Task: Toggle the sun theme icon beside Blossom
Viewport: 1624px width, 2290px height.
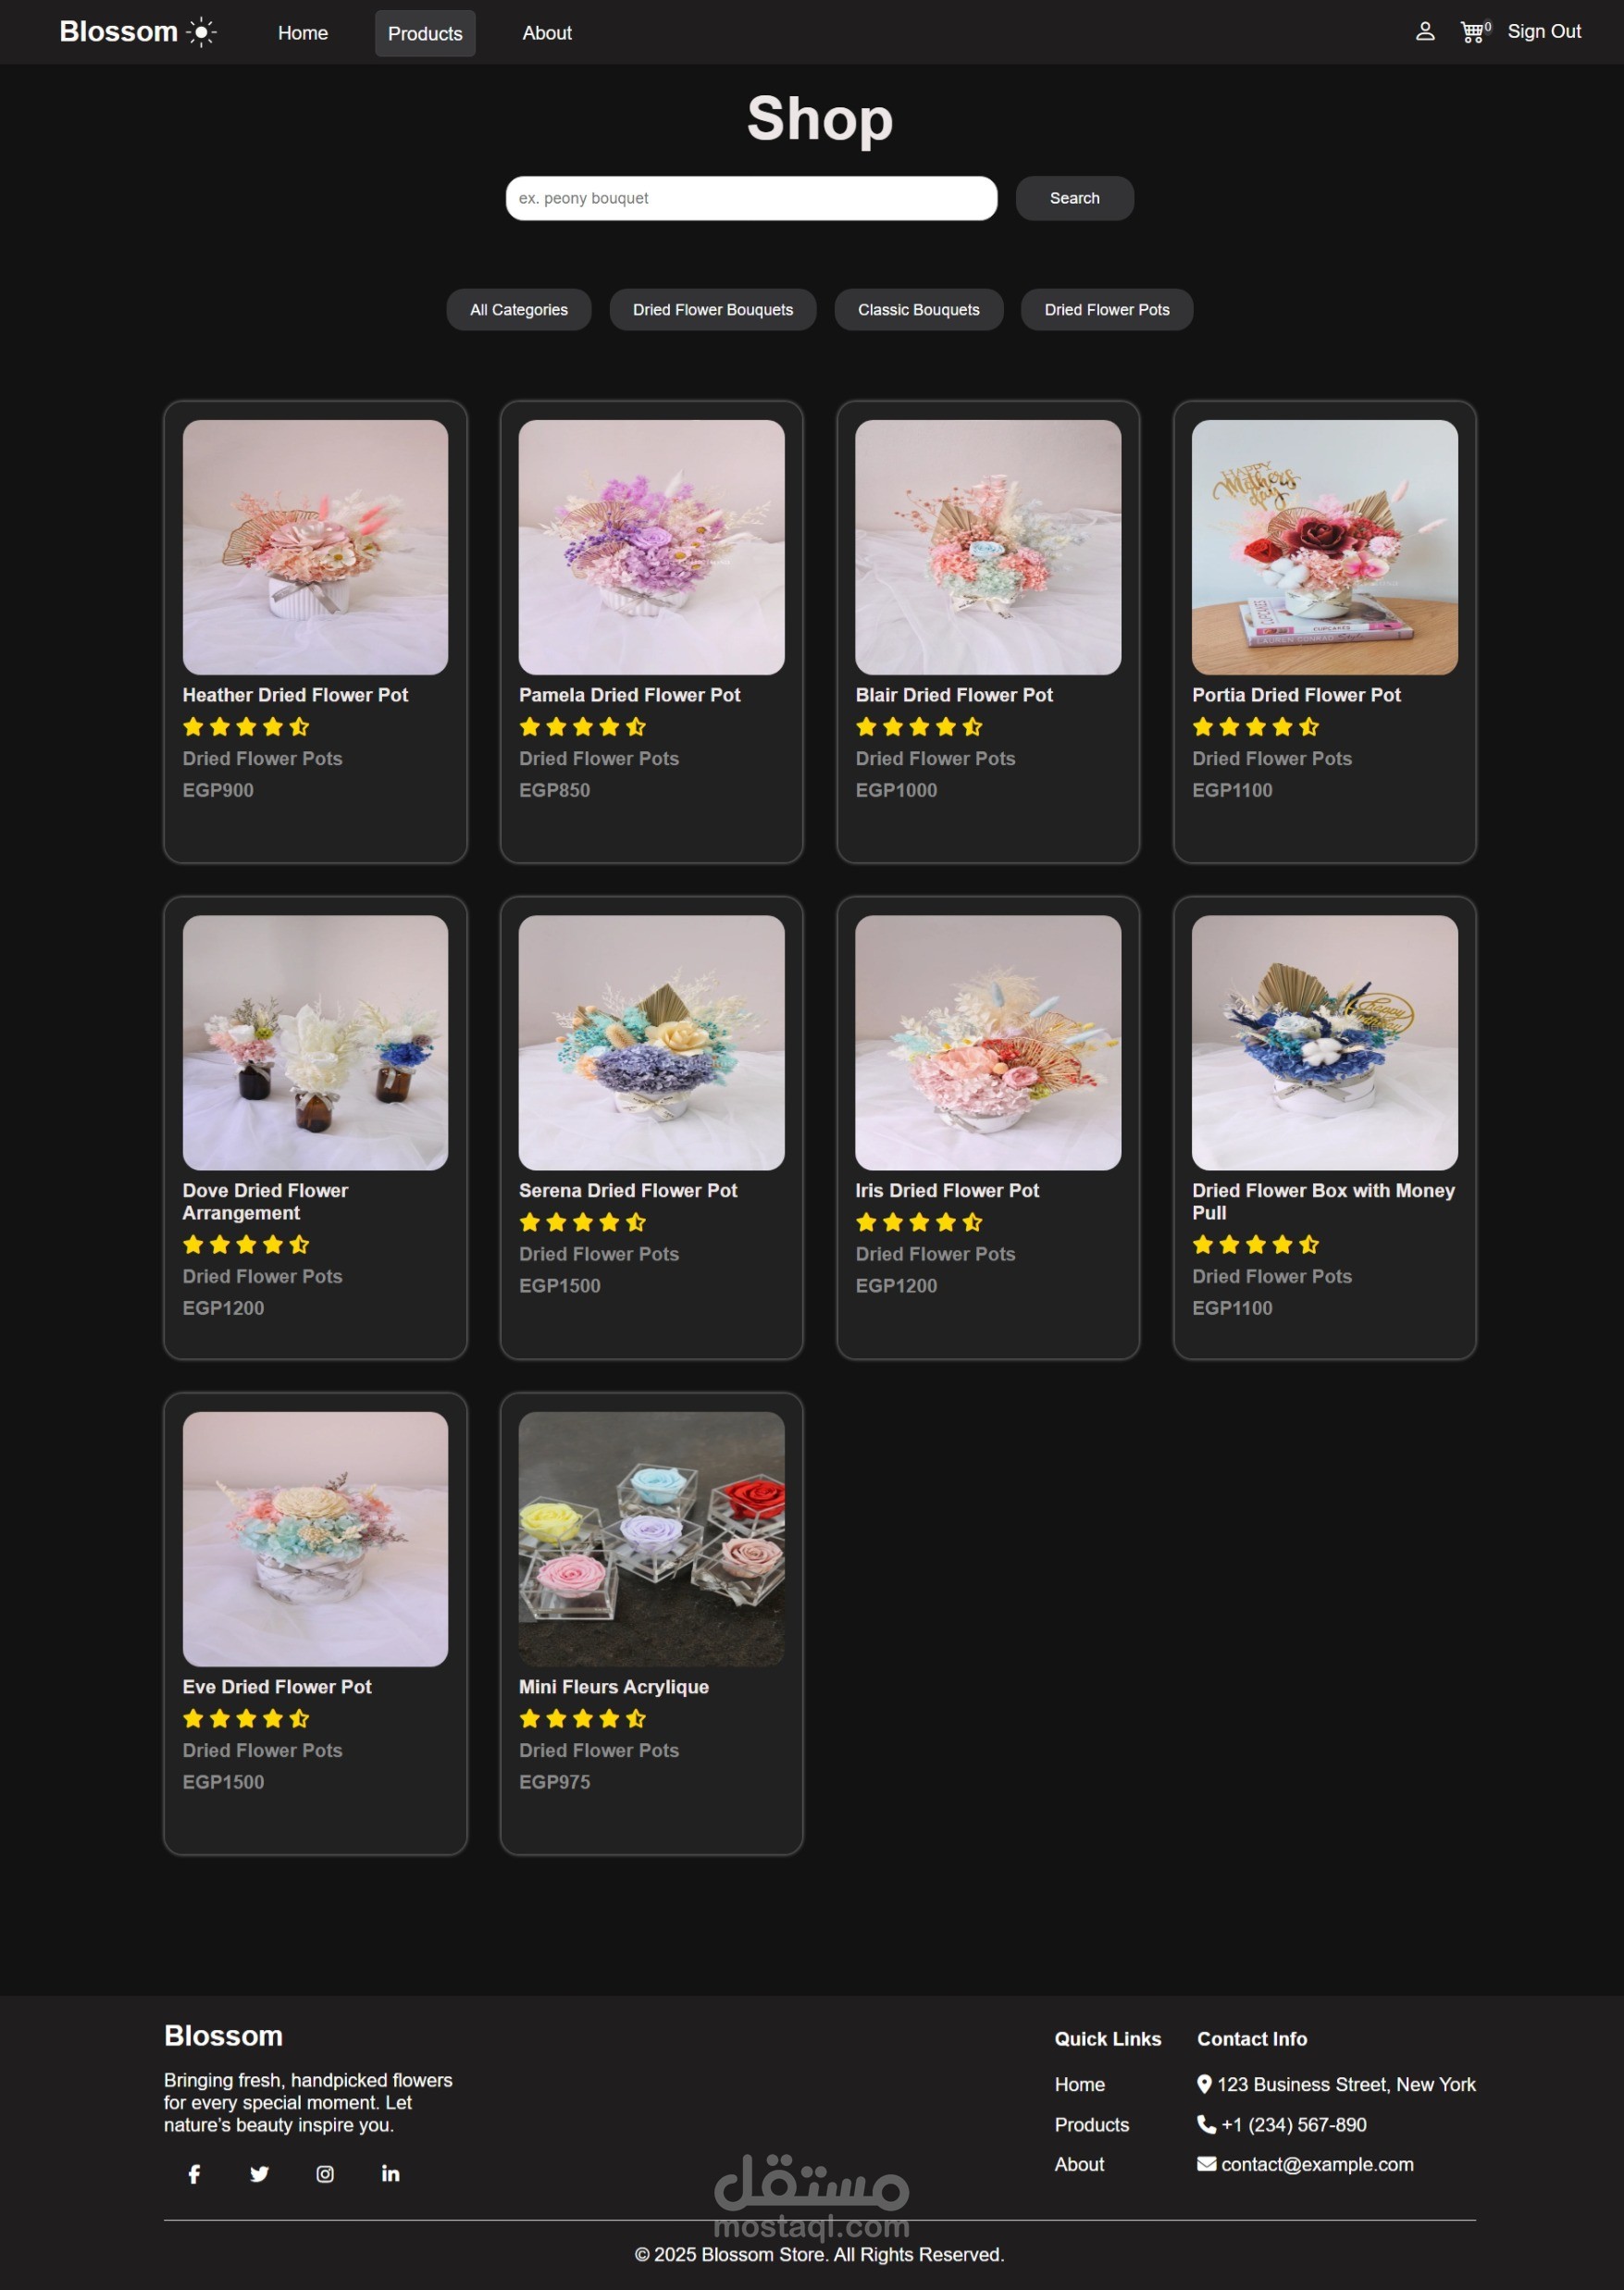Action: (x=202, y=32)
